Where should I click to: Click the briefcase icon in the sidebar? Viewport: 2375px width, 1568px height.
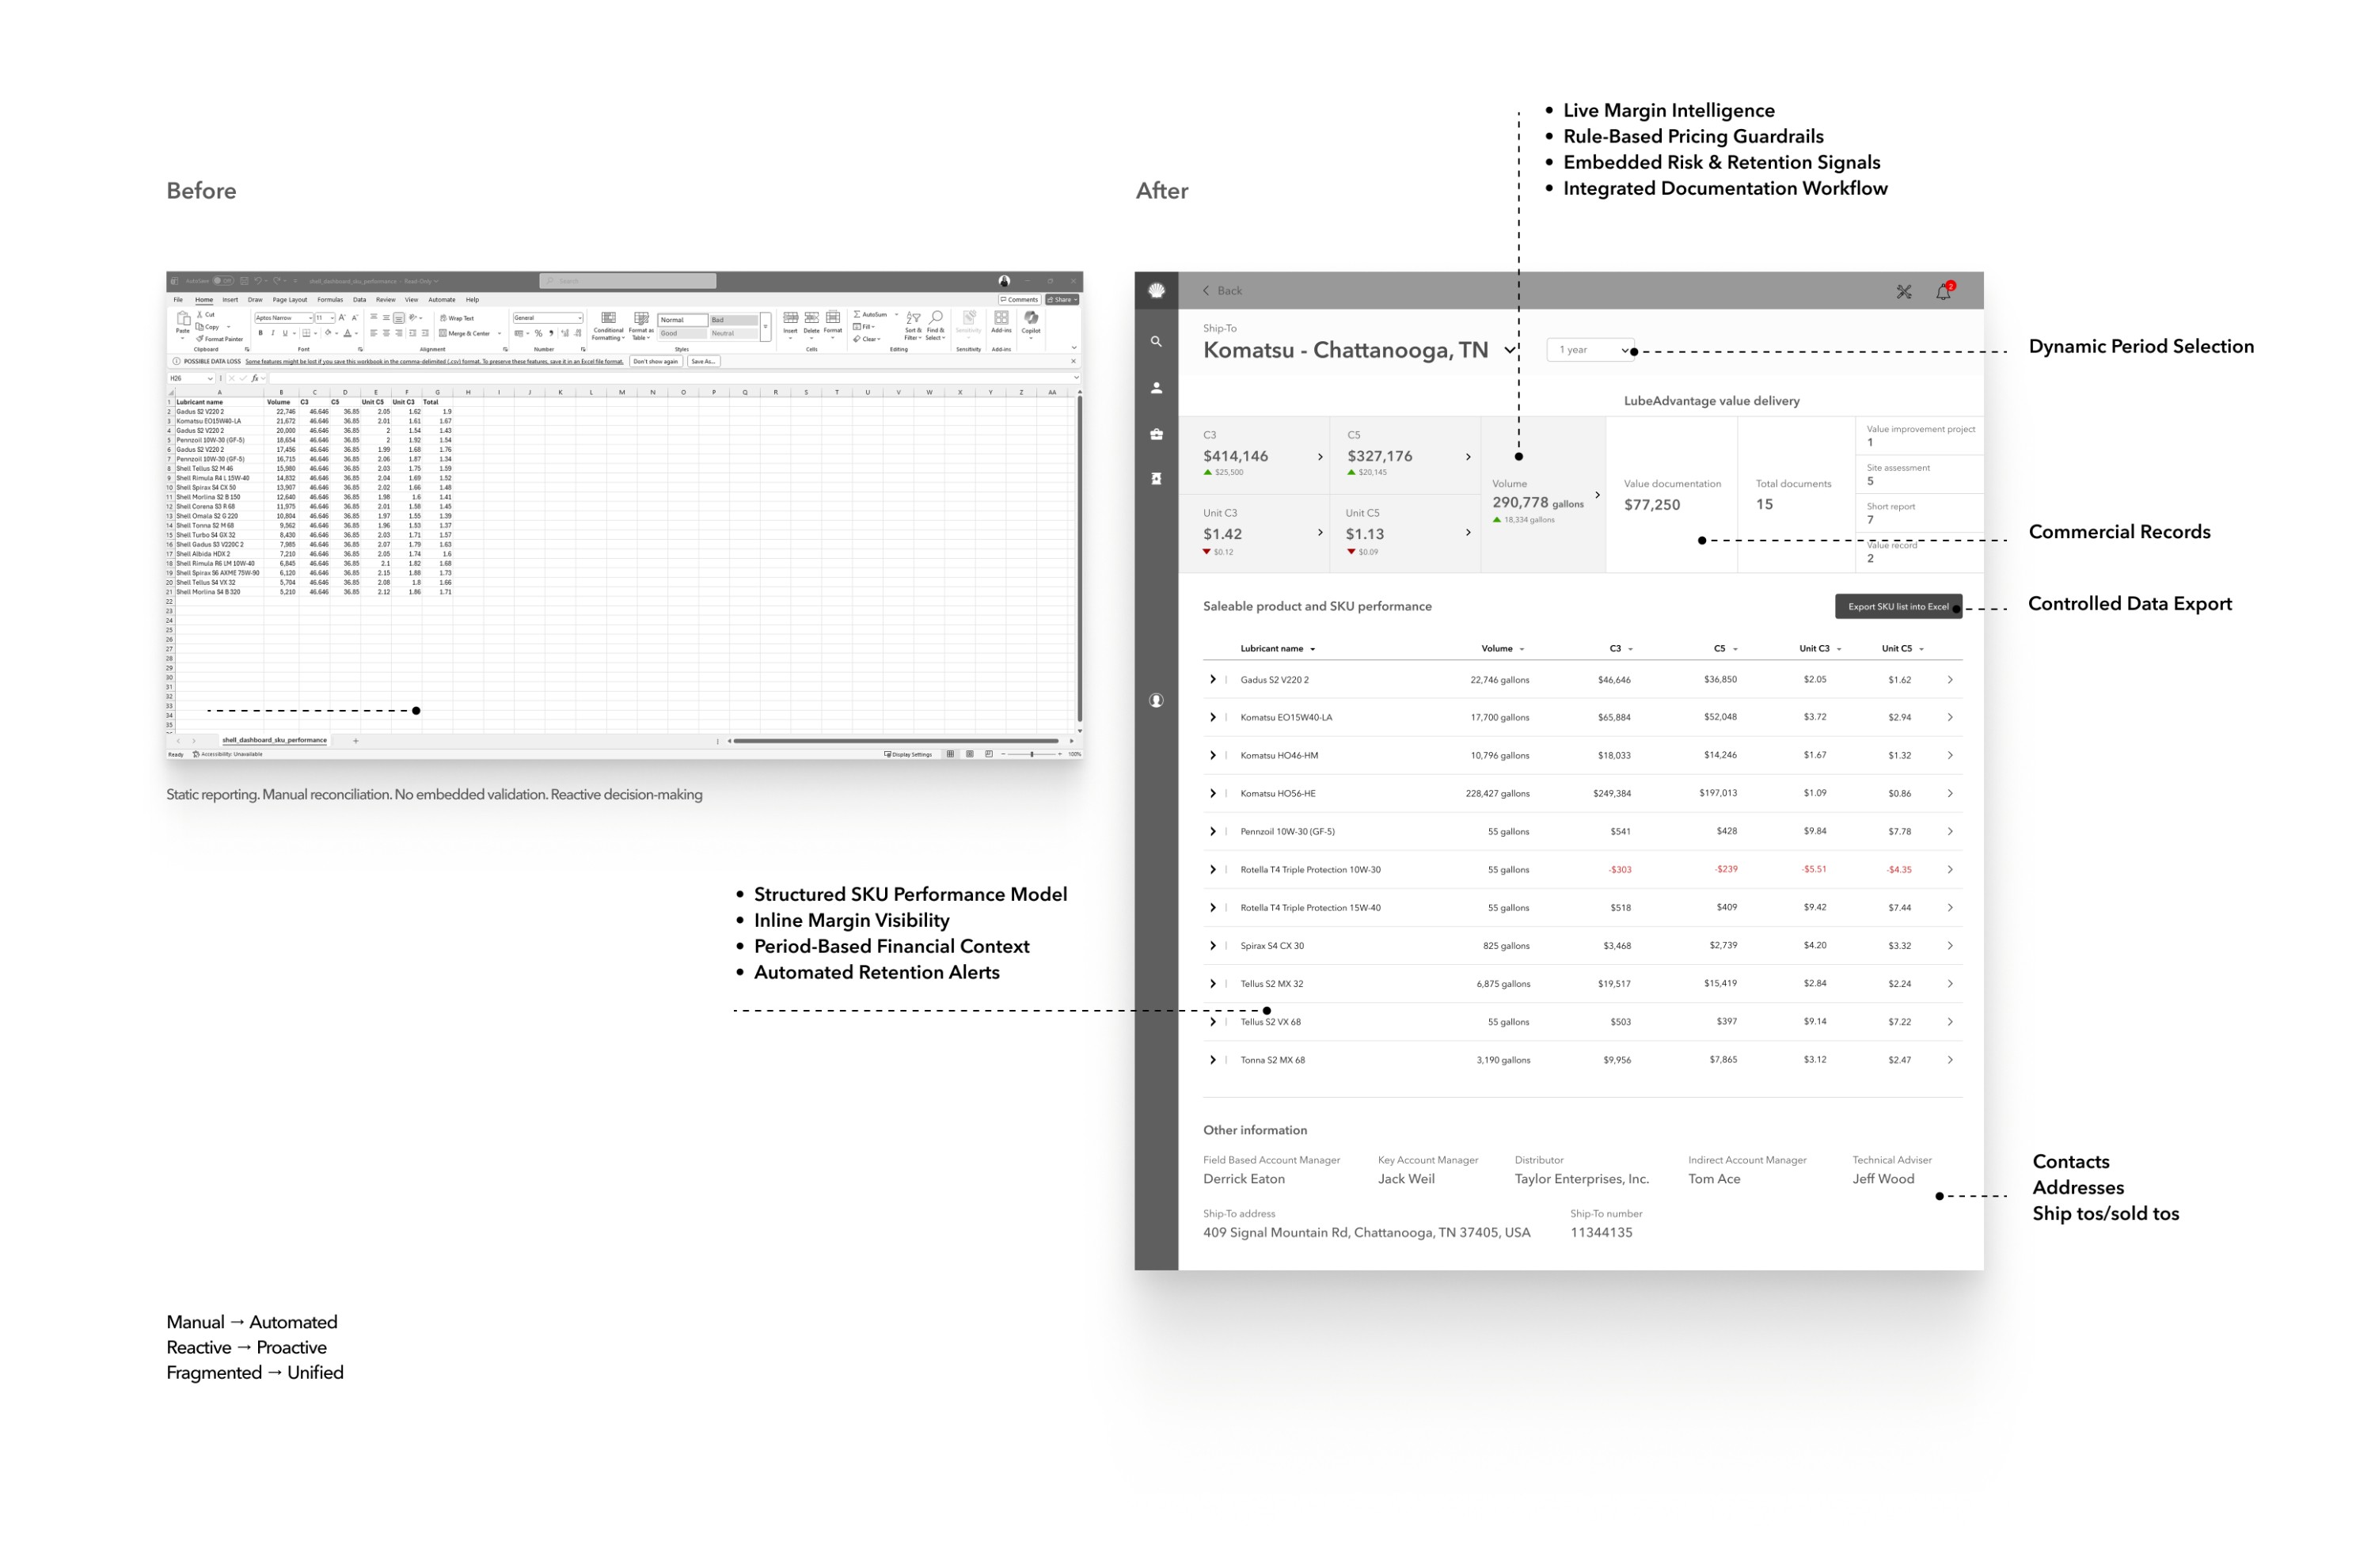click(1156, 434)
